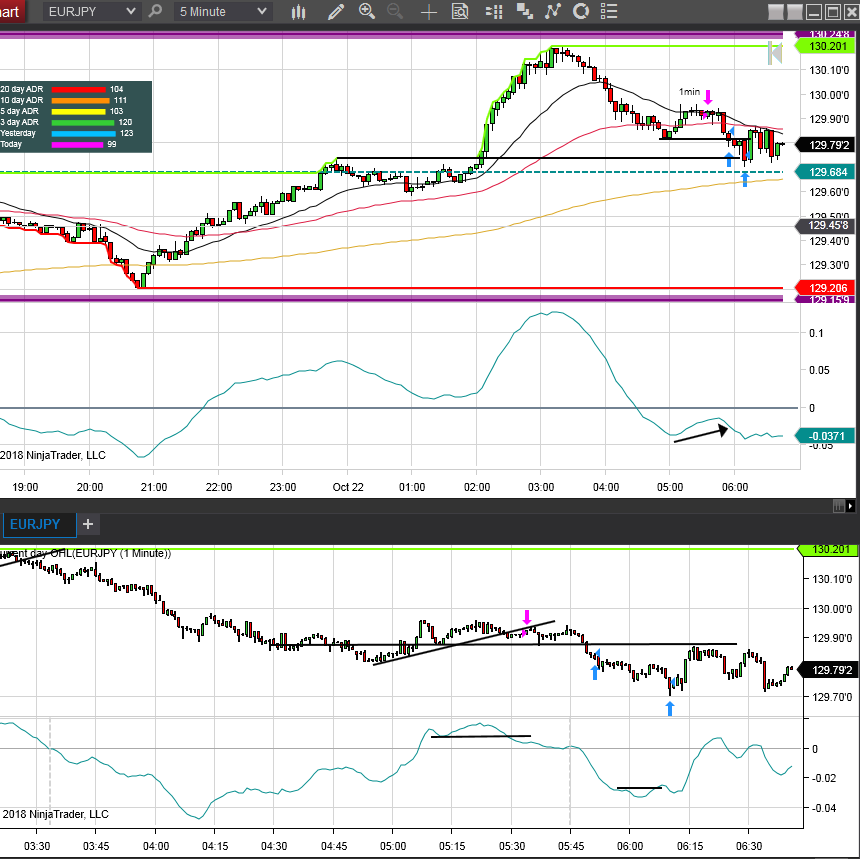Click return-to-latest-bar arrow on upper chart
The image size is (860, 859).
pos(775,53)
